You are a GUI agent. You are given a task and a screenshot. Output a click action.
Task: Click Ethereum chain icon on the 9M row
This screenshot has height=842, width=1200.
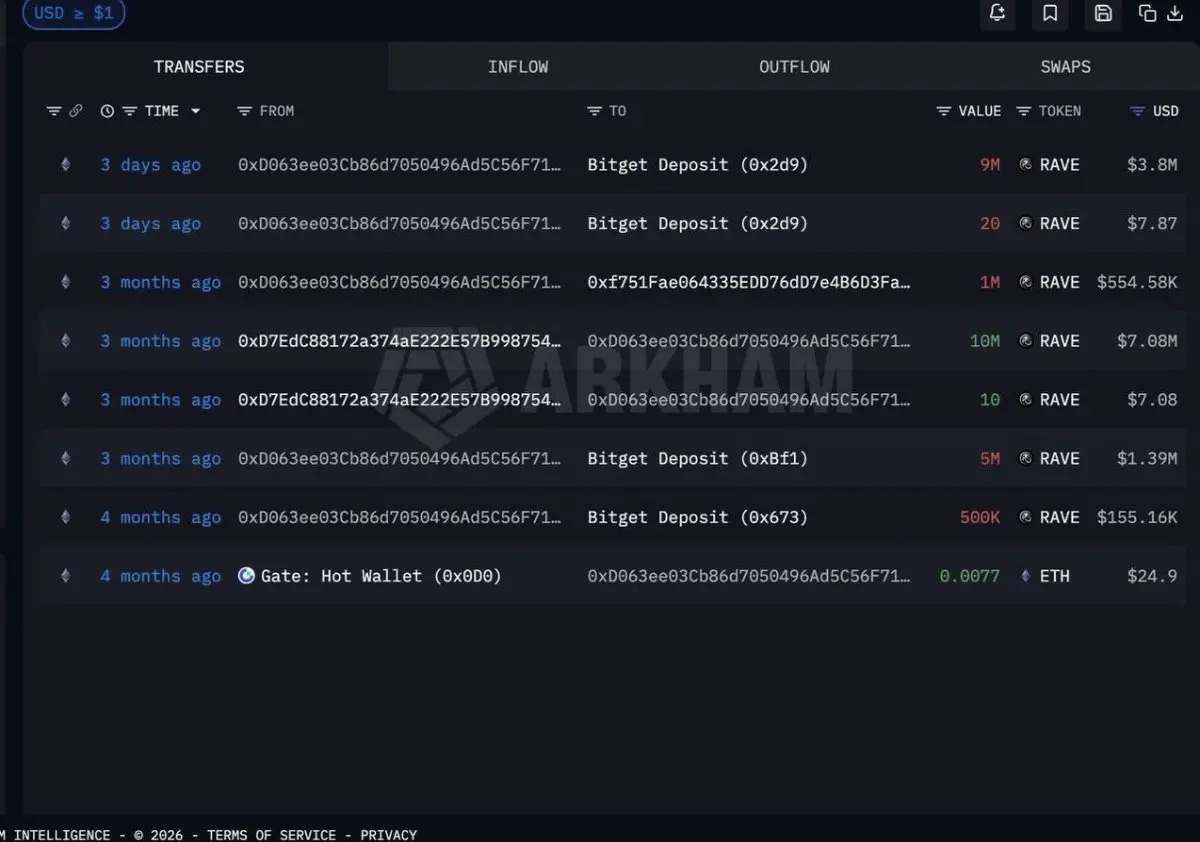(66, 165)
